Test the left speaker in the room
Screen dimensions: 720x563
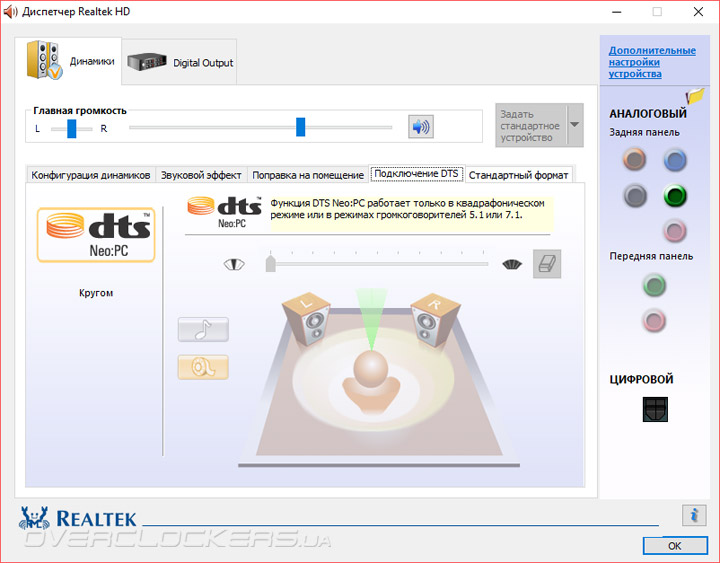point(306,319)
